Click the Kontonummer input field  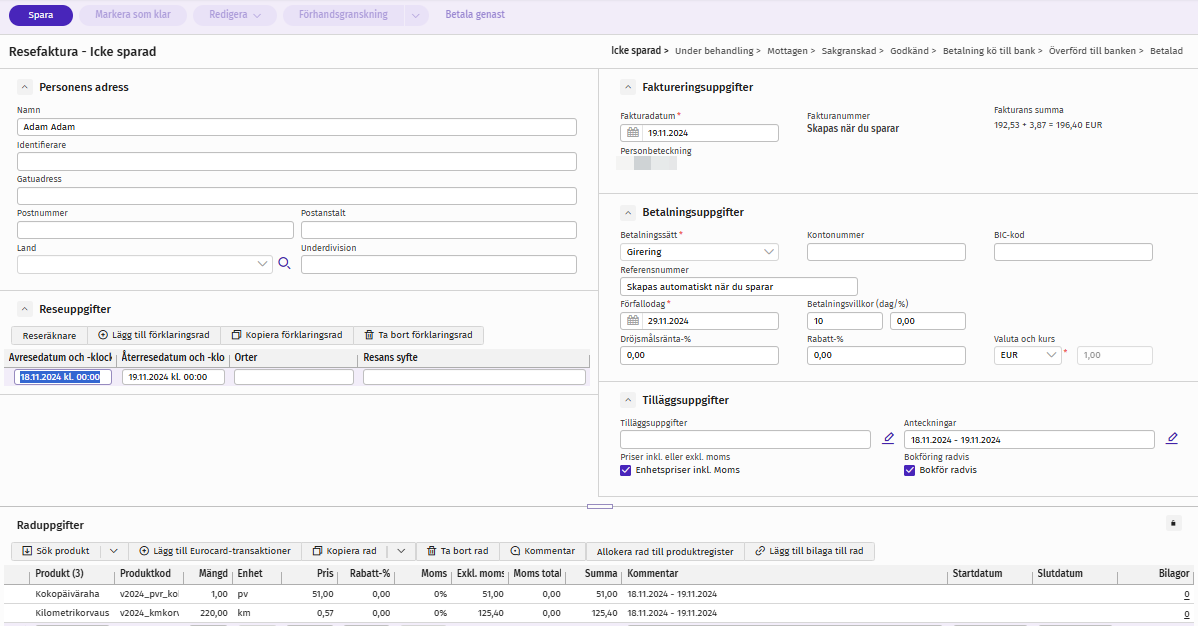(x=886, y=252)
